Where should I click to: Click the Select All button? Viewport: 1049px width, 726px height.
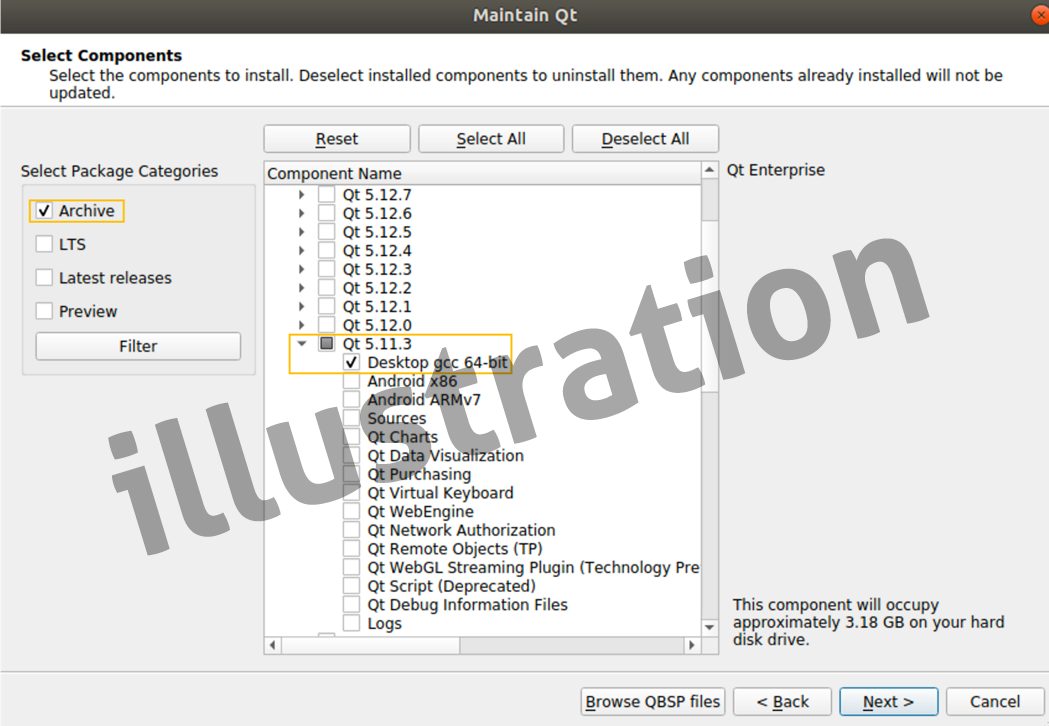click(x=491, y=139)
